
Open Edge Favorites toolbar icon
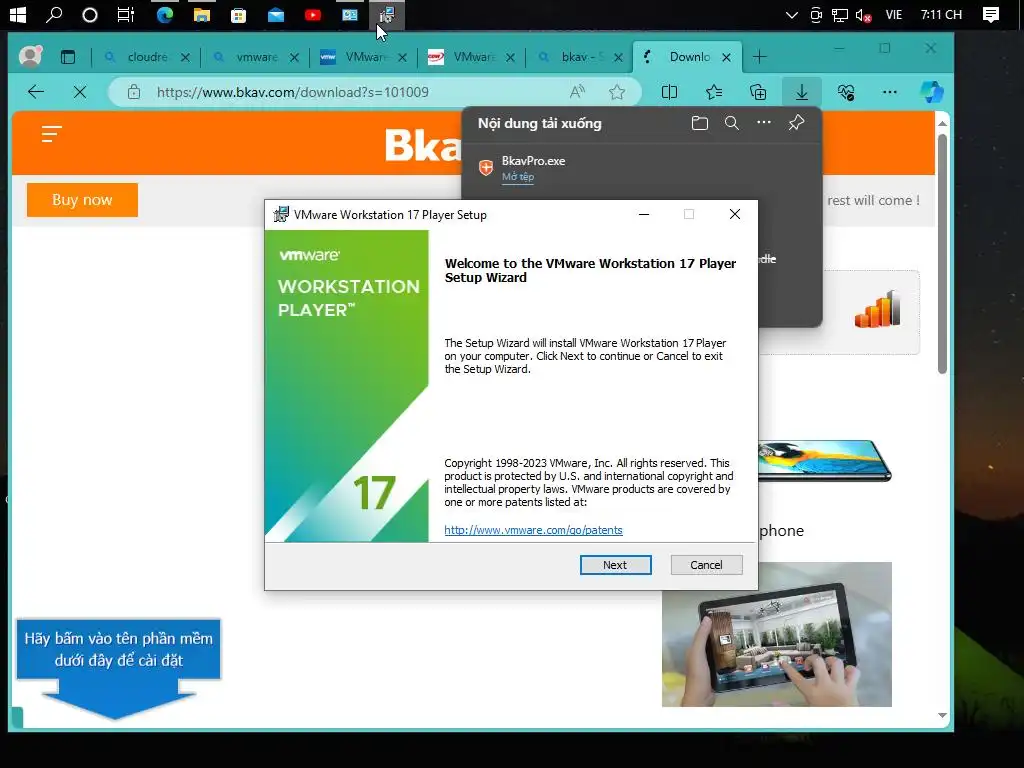[714, 92]
